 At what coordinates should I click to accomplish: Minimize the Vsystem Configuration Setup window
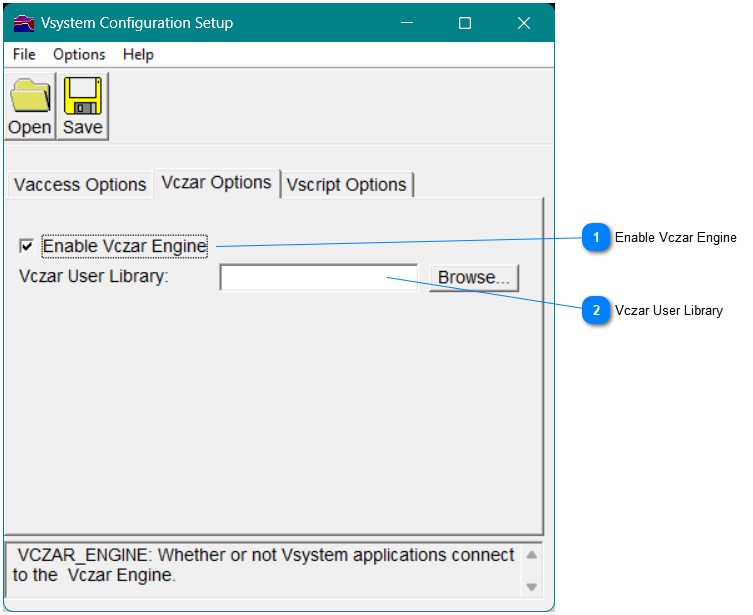(406, 23)
